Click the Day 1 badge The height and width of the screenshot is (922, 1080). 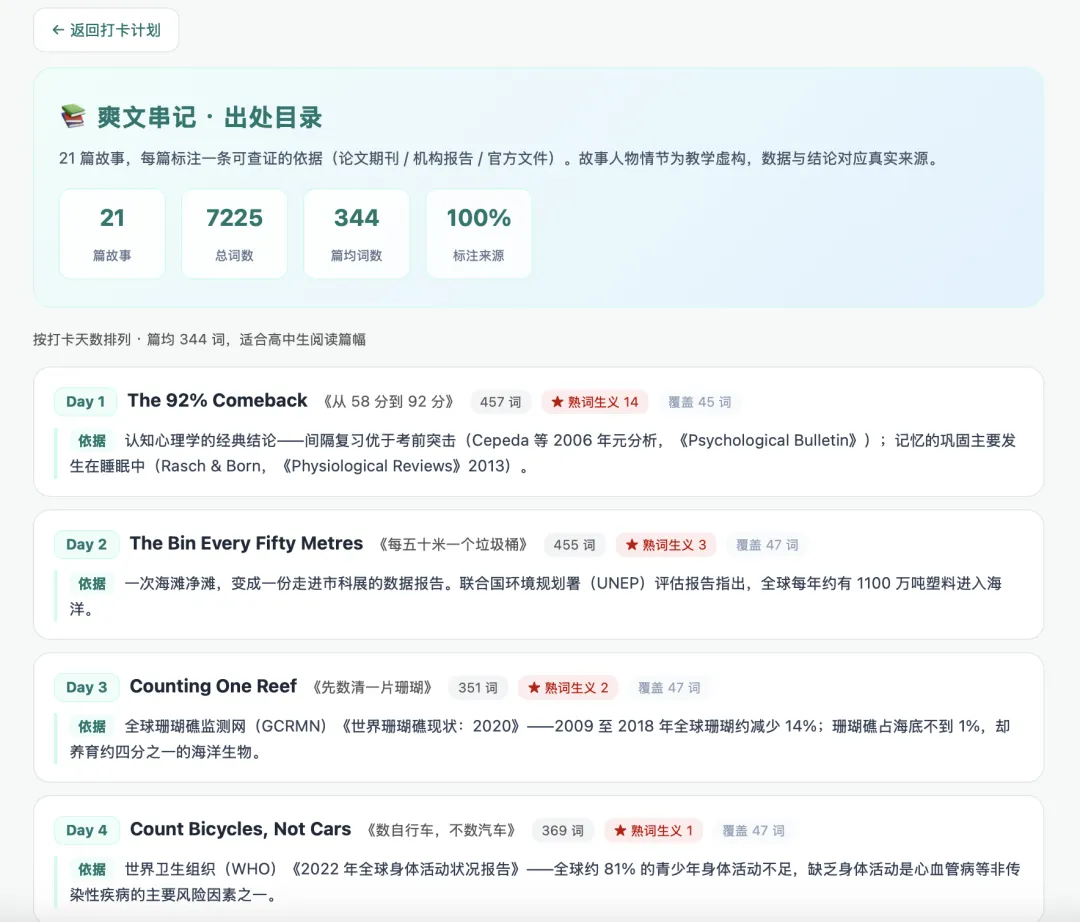[86, 401]
